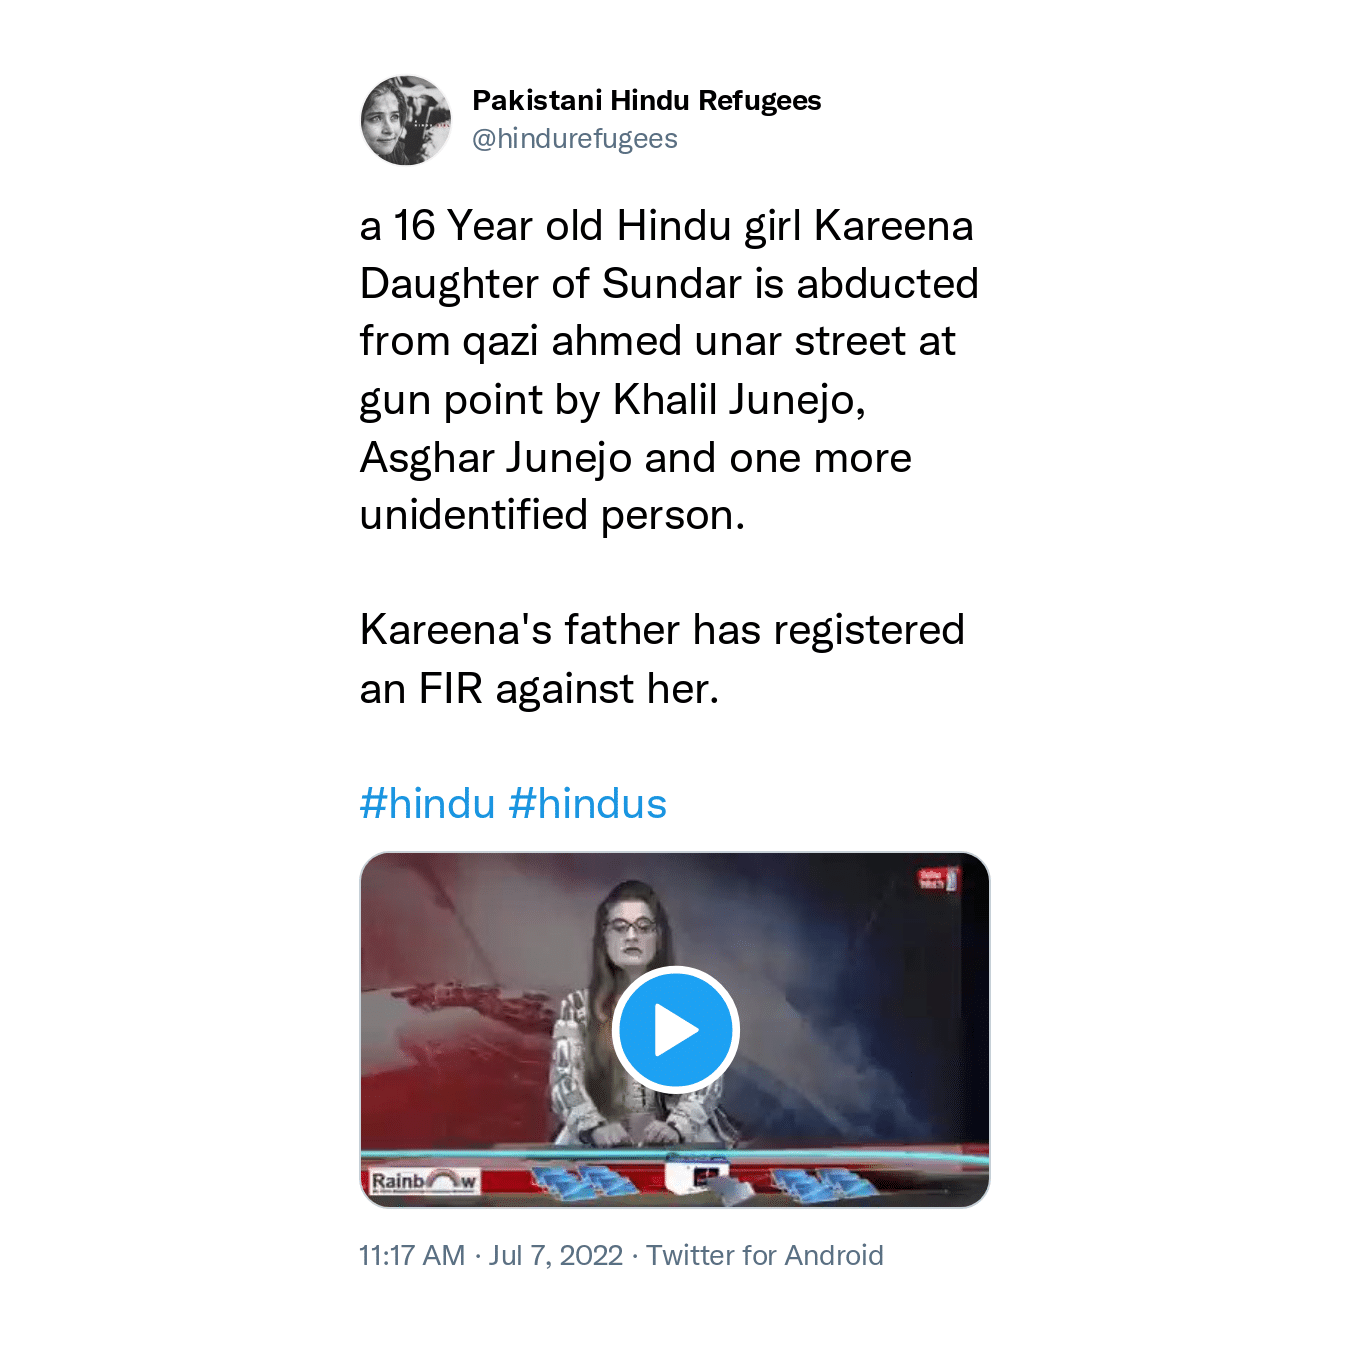
Task: Click the 'unidentified person.' text line
Action: (x=552, y=516)
